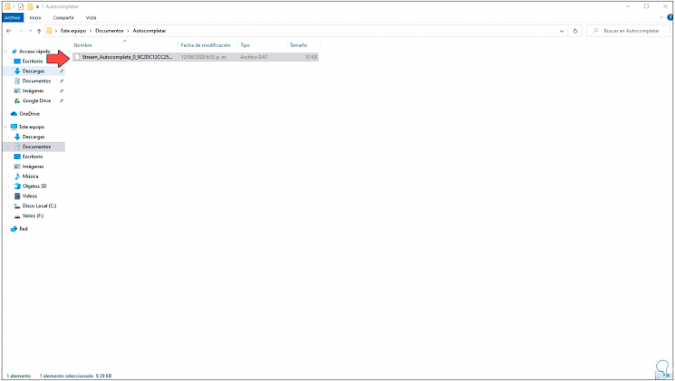Image resolution: width=675 pixels, height=381 pixels.
Task: Click the folder icon in the address bar
Action: [x=49, y=31]
